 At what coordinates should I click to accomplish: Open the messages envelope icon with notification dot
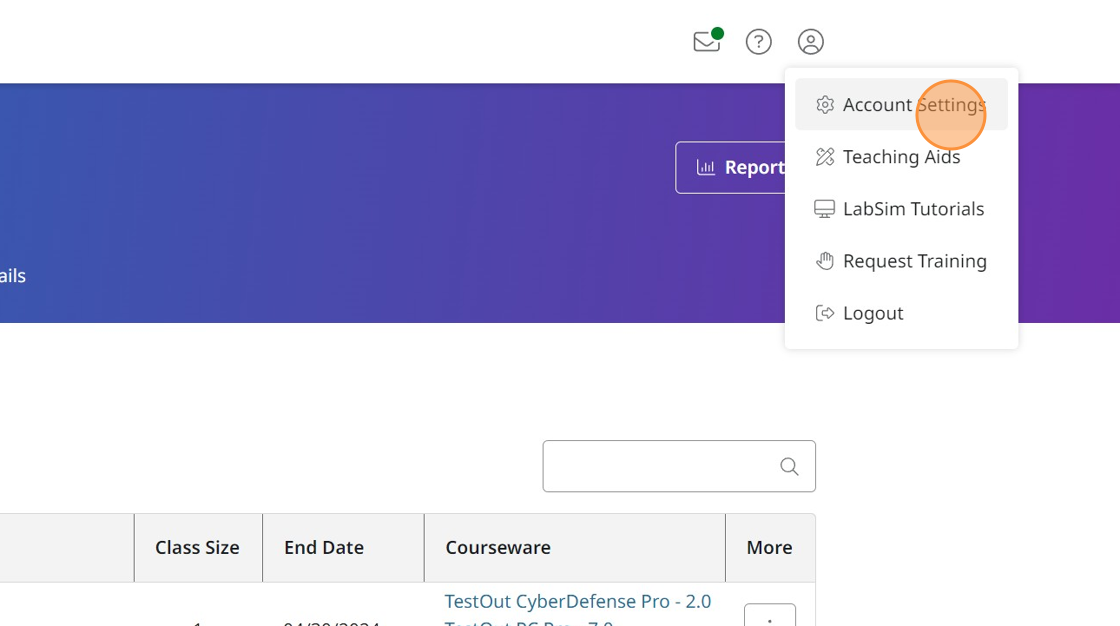point(706,42)
